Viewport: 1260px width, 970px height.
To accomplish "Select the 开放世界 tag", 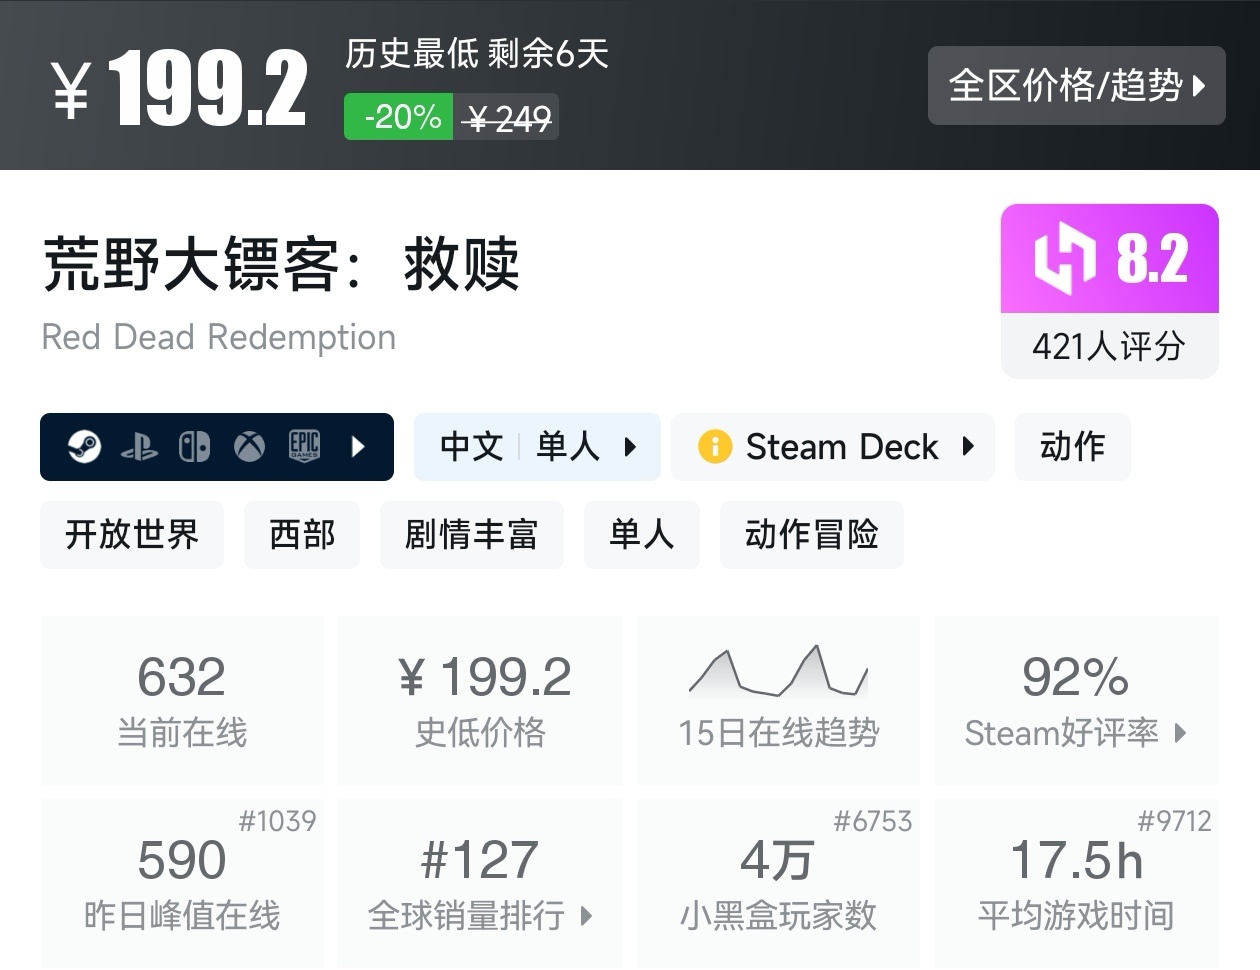I will [131, 535].
